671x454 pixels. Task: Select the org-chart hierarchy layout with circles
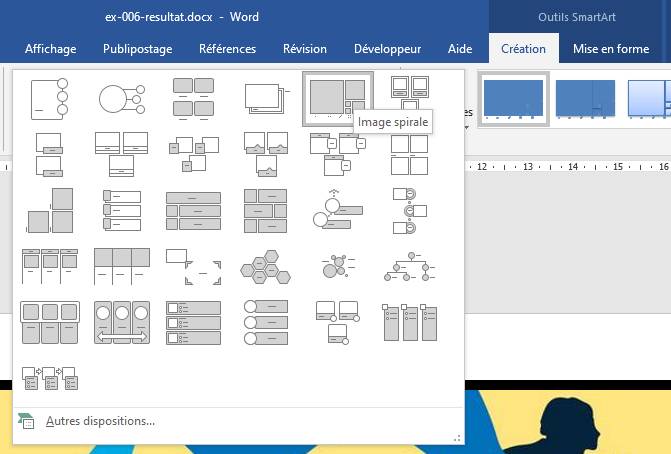coord(410,266)
